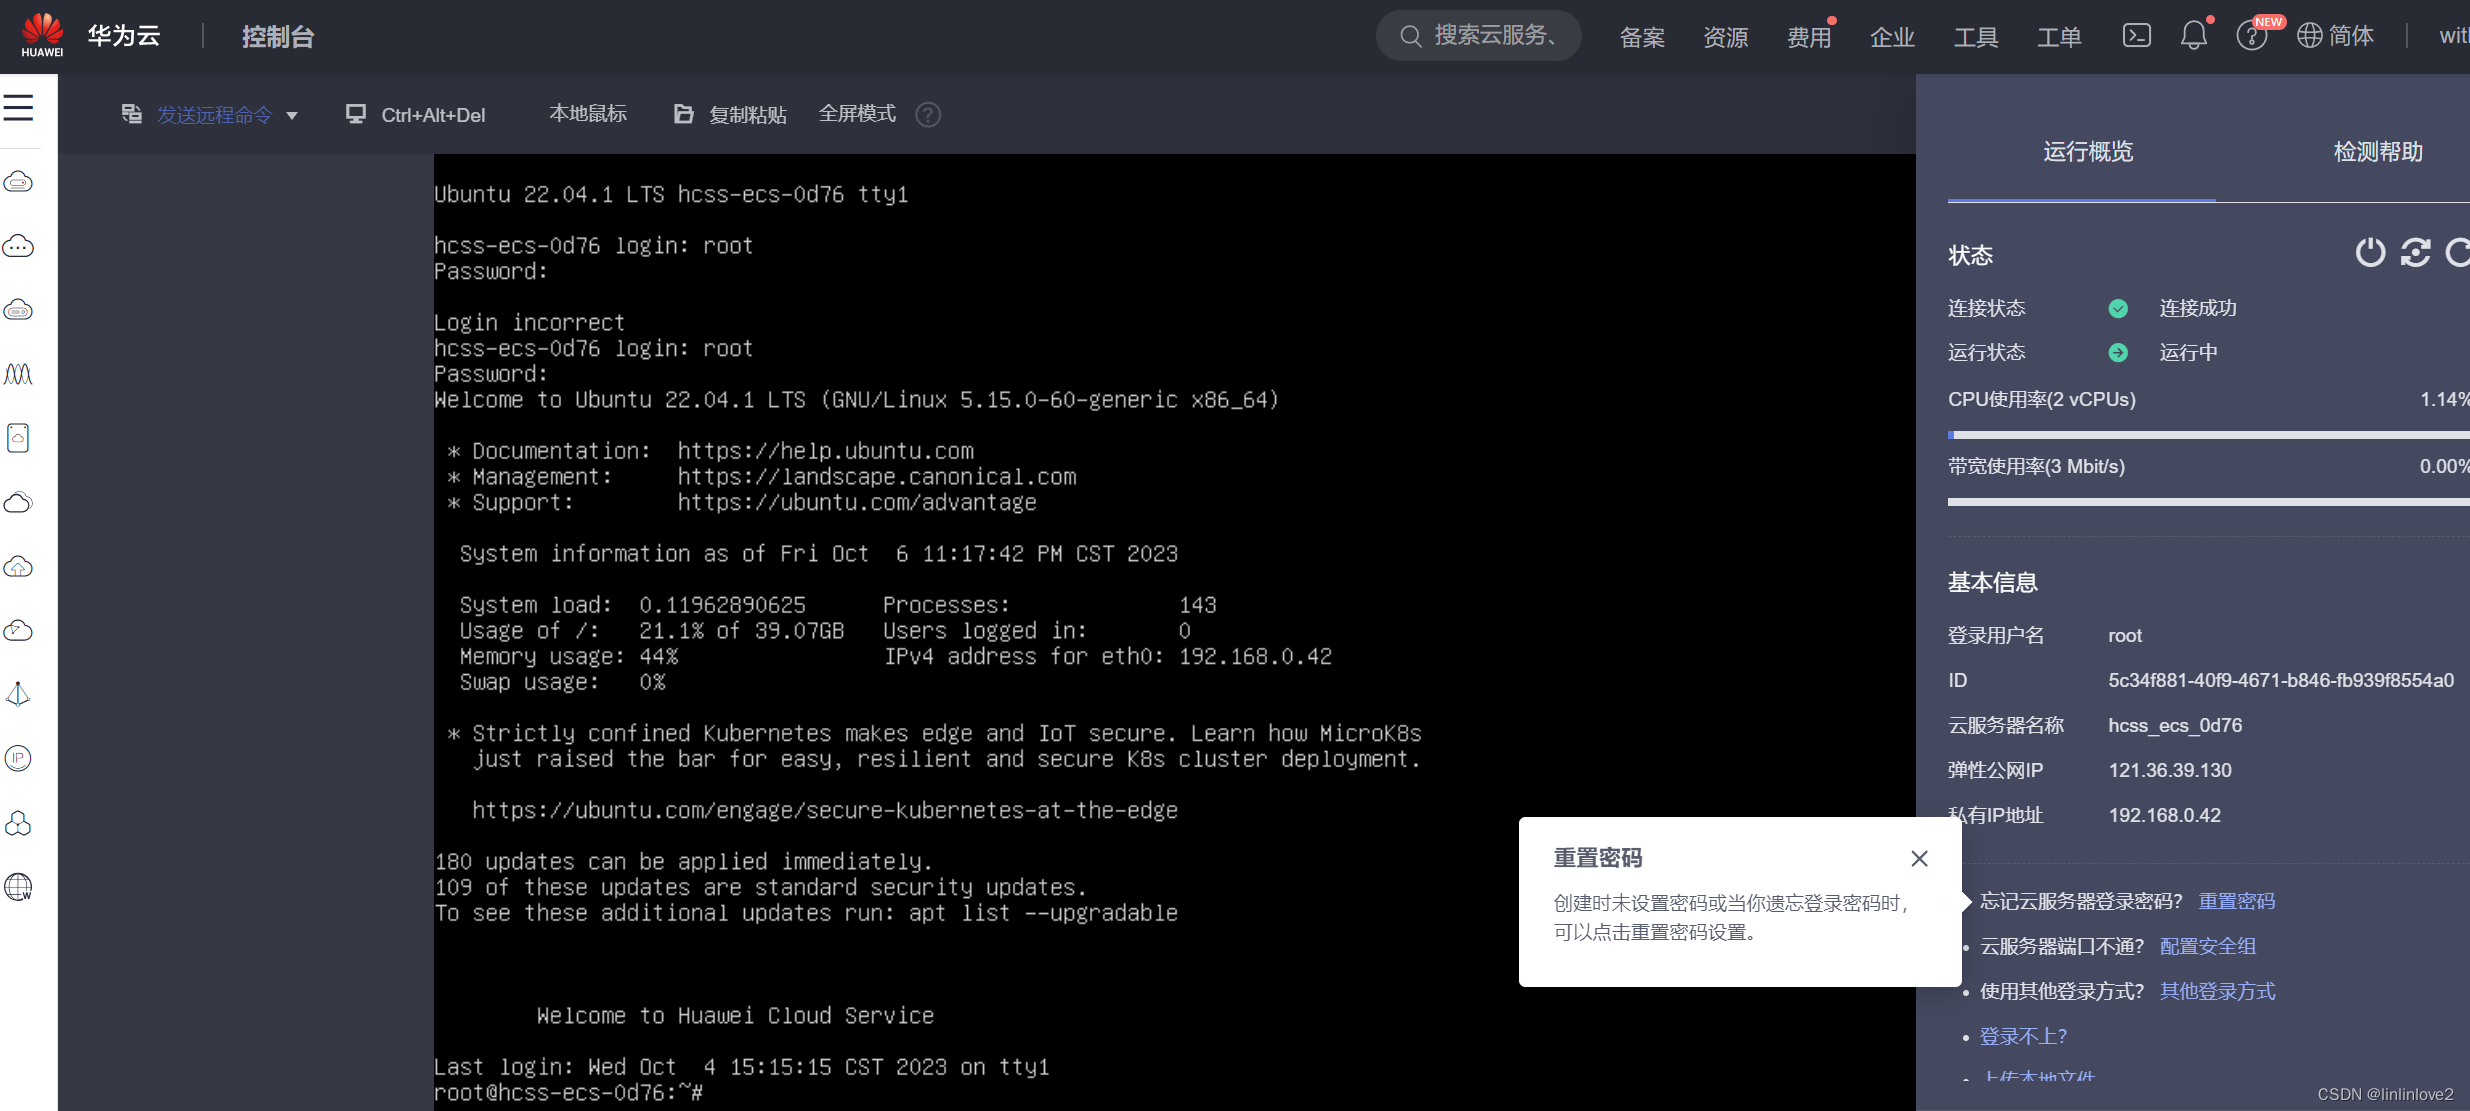Click the first cloud server sidebar icon

(x=18, y=182)
